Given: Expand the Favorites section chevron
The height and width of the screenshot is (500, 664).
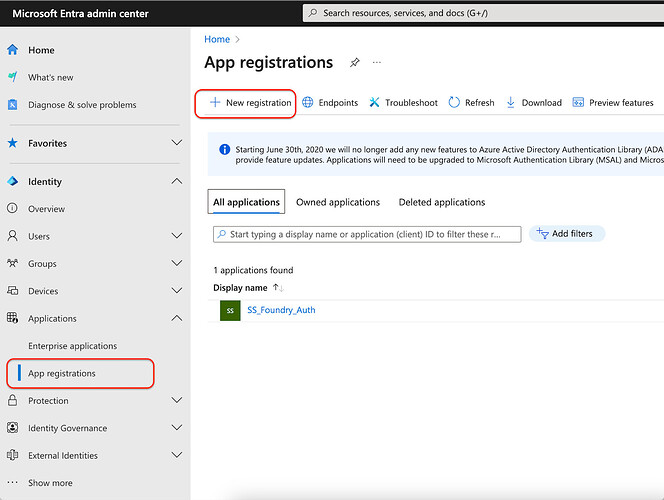Looking at the screenshot, I should (177, 143).
